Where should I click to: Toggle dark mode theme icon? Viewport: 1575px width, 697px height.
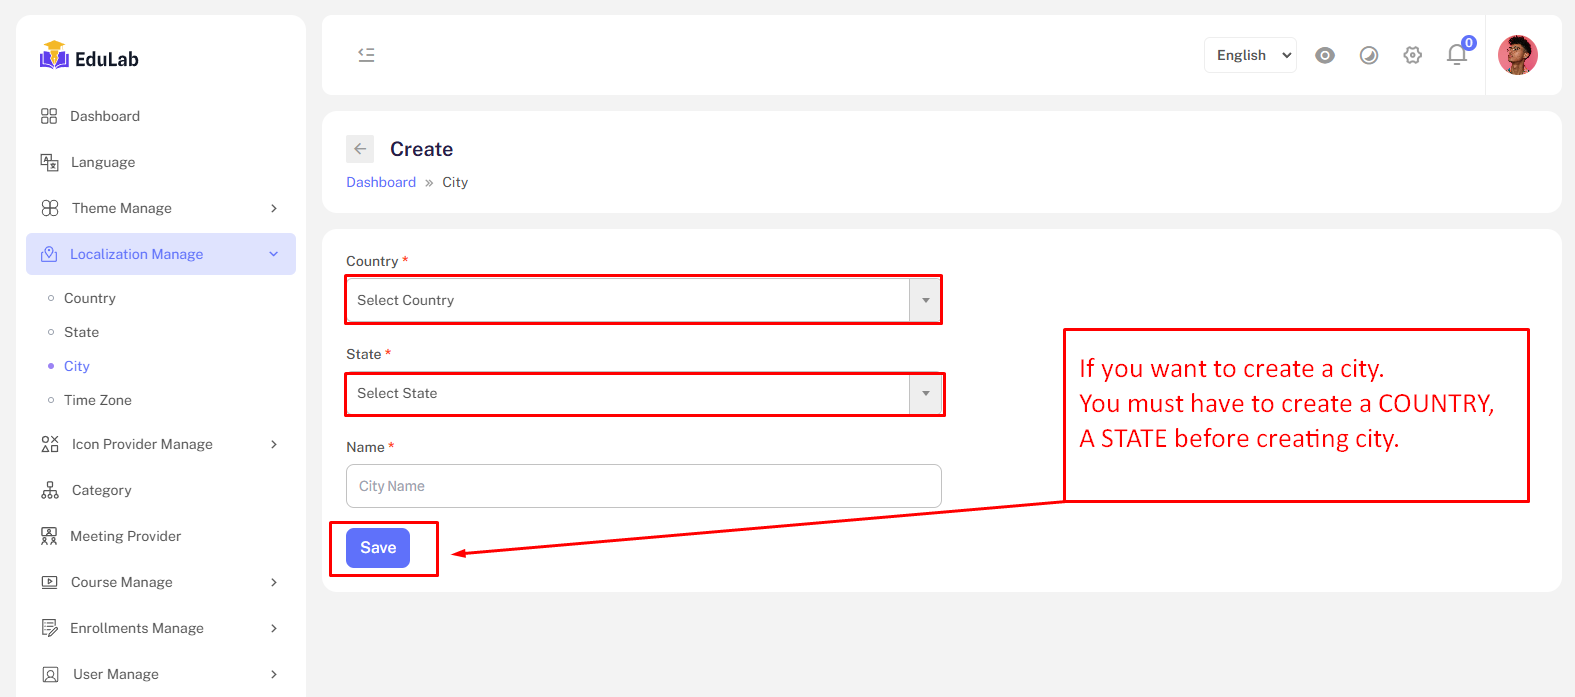point(1369,55)
